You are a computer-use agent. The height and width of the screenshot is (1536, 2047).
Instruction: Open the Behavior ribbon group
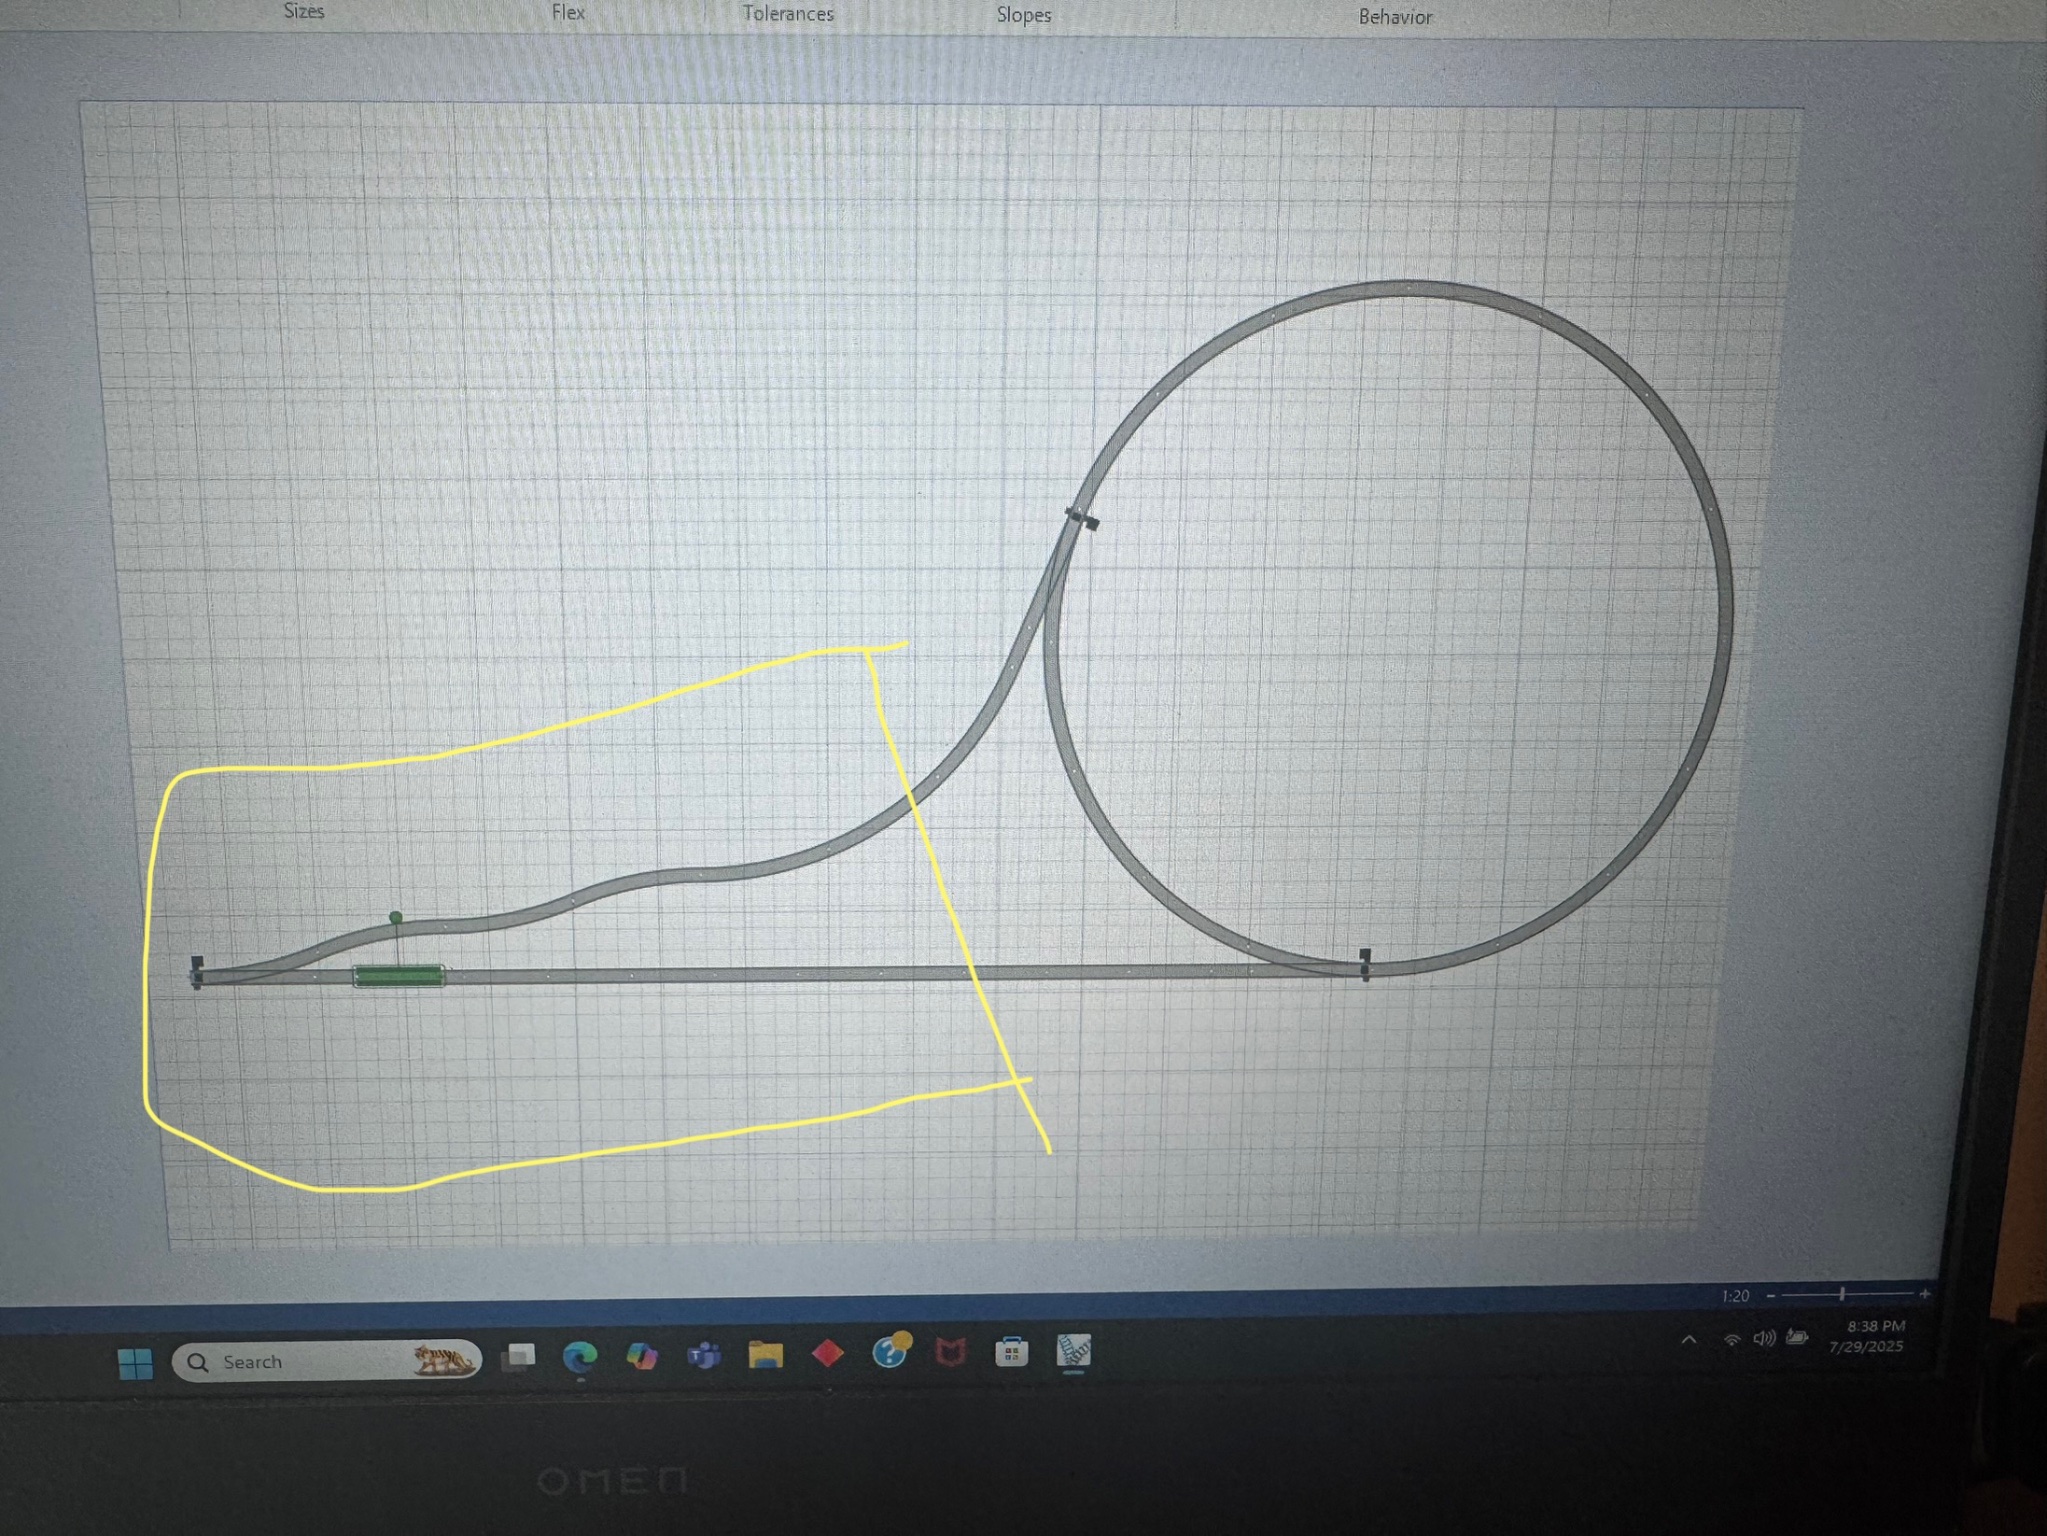pos(1395,17)
